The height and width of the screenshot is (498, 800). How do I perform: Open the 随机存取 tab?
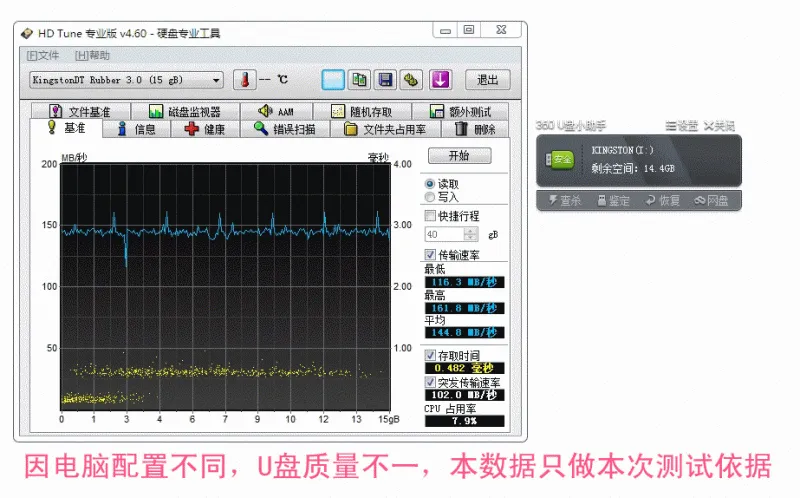pos(362,111)
